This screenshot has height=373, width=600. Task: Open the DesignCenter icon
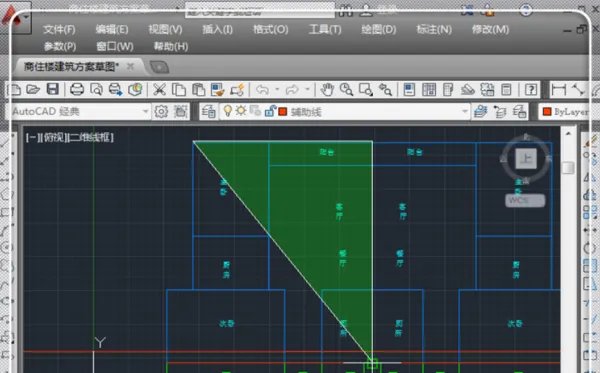click(429, 90)
